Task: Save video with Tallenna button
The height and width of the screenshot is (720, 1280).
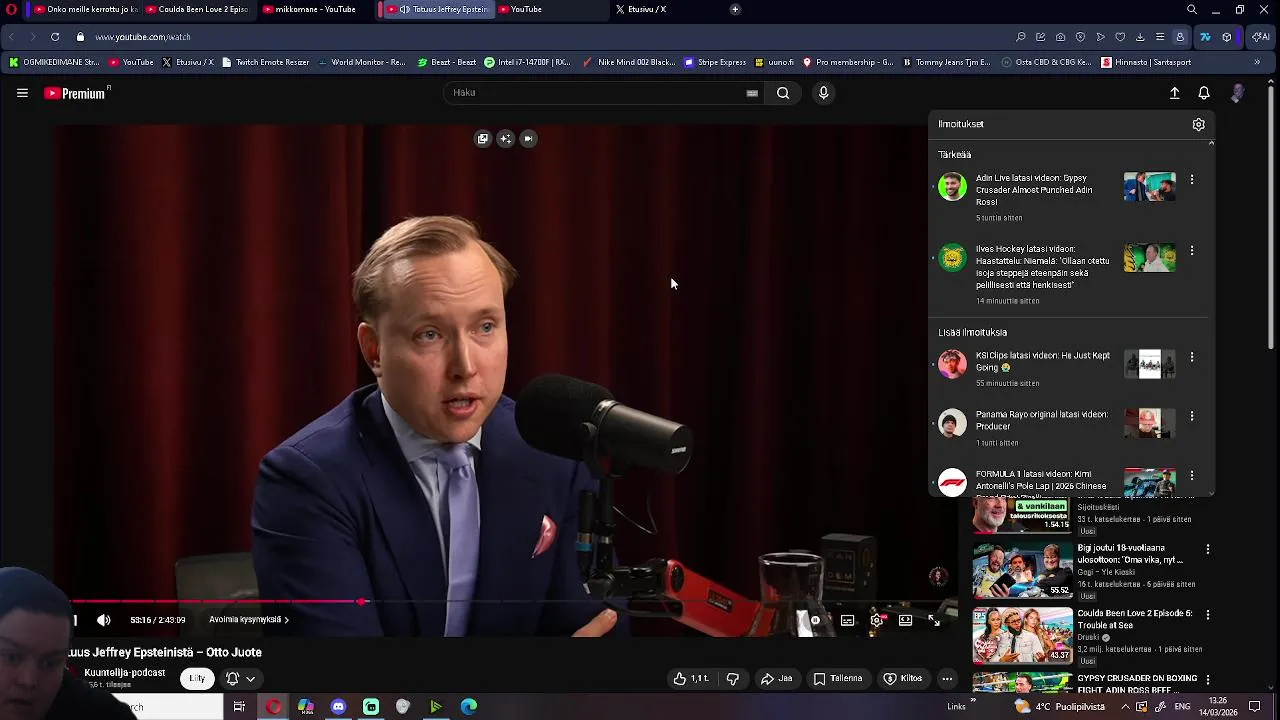Action: [x=838, y=679]
